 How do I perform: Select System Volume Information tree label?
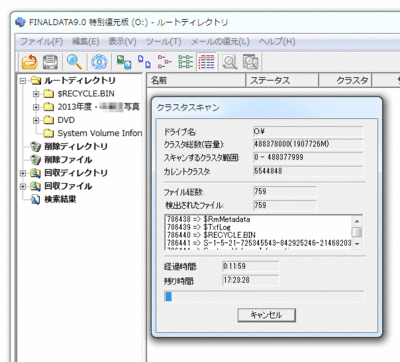coord(100,133)
